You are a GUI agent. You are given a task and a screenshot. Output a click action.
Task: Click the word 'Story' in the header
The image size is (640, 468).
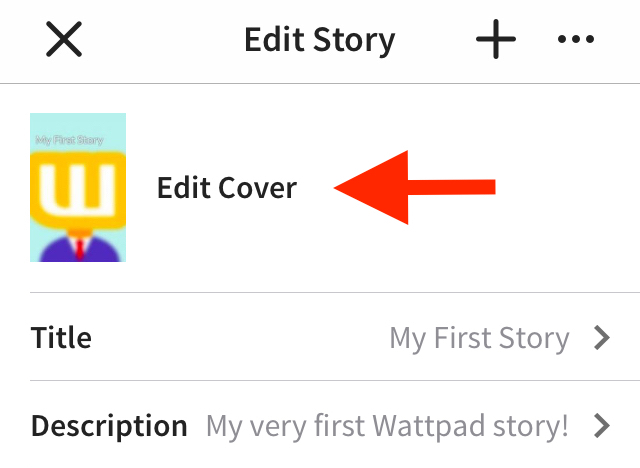tap(354, 40)
